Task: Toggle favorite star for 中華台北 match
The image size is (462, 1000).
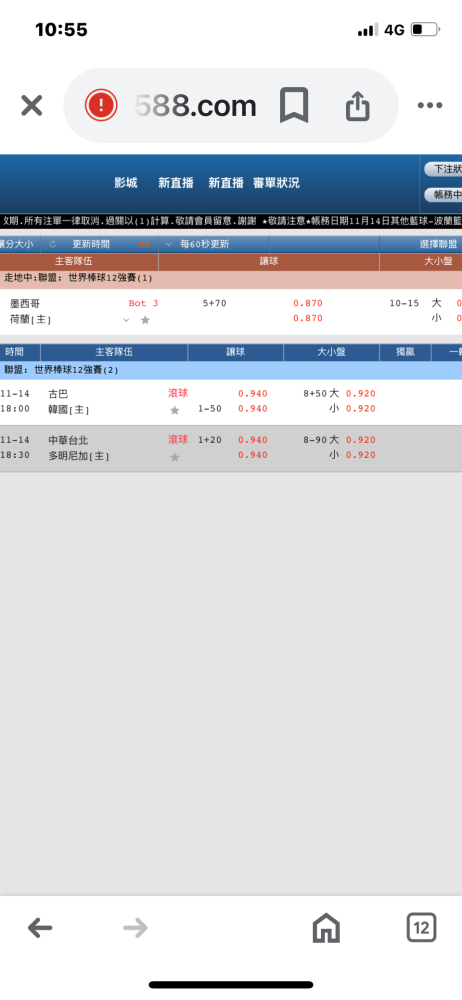Action: (x=175, y=457)
